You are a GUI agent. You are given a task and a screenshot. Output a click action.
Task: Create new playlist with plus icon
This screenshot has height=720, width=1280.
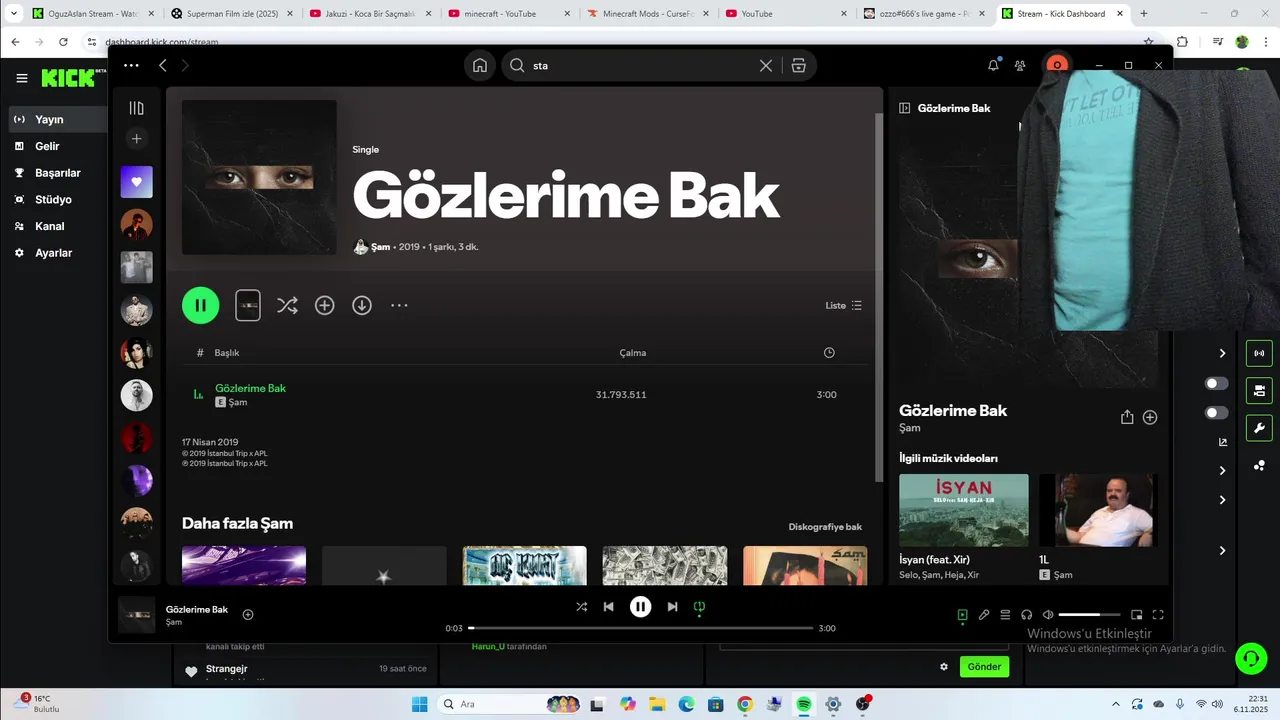[x=137, y=138]
